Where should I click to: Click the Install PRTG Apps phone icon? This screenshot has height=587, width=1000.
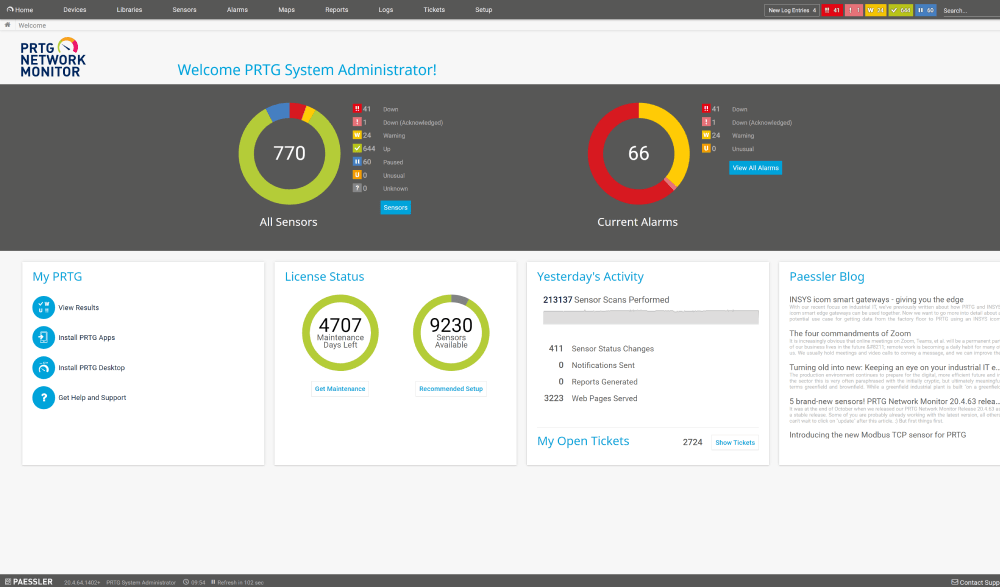[43, 338]
